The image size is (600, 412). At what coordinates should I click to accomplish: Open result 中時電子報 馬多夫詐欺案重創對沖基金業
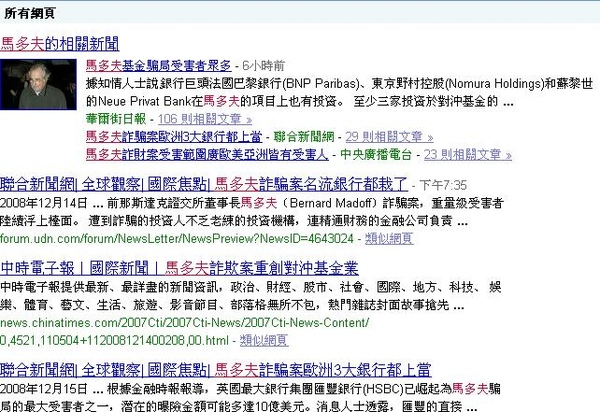point(179,268)
